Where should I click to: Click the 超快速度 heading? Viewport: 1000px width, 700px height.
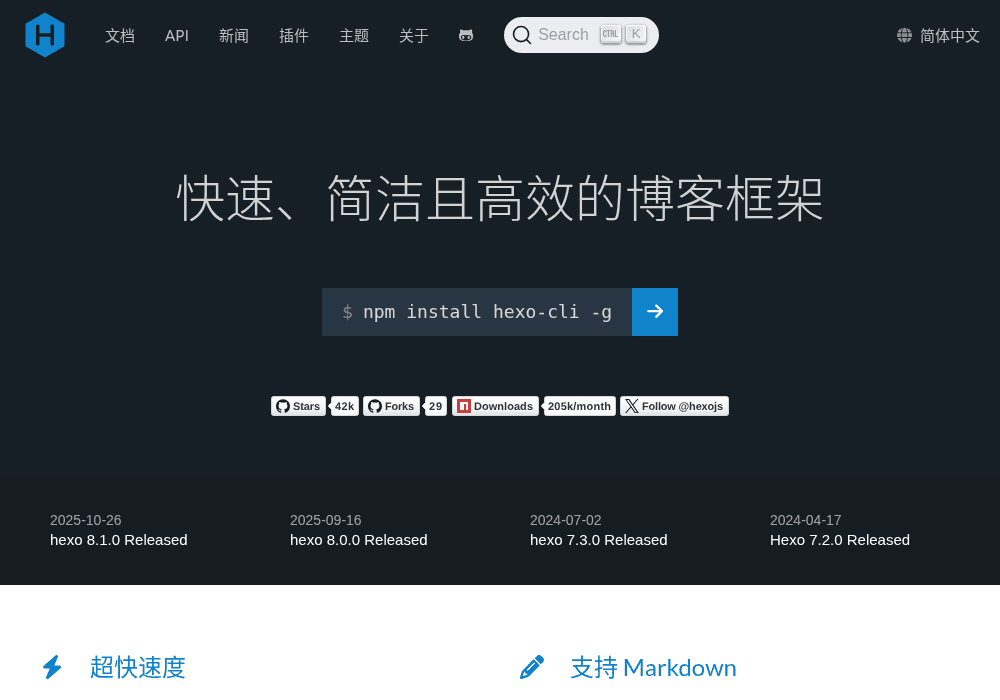[x=138, y=667]
